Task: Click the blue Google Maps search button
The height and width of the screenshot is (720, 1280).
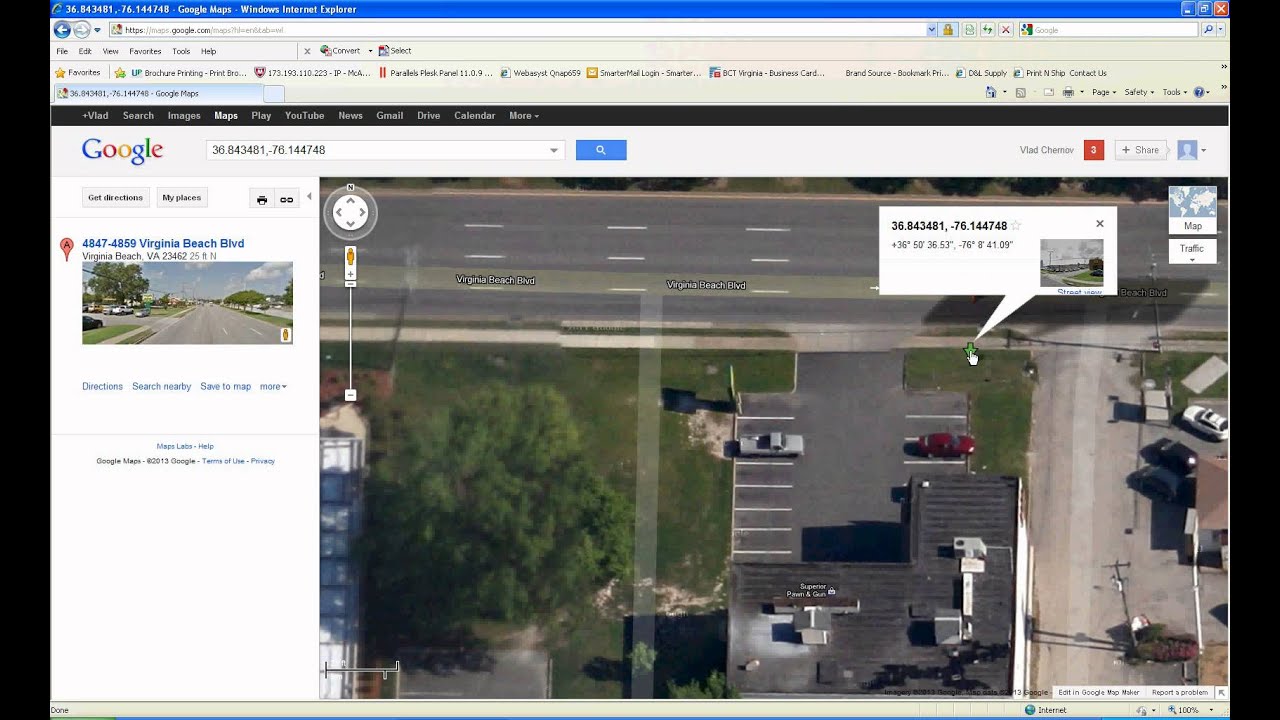Action: point(601,150)
